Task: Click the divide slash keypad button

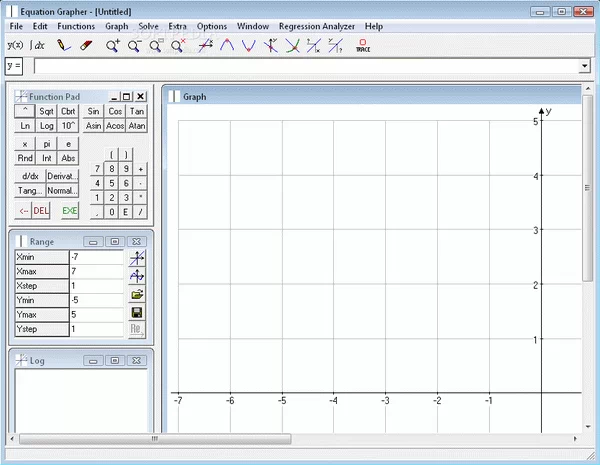Action: [140, 212]
